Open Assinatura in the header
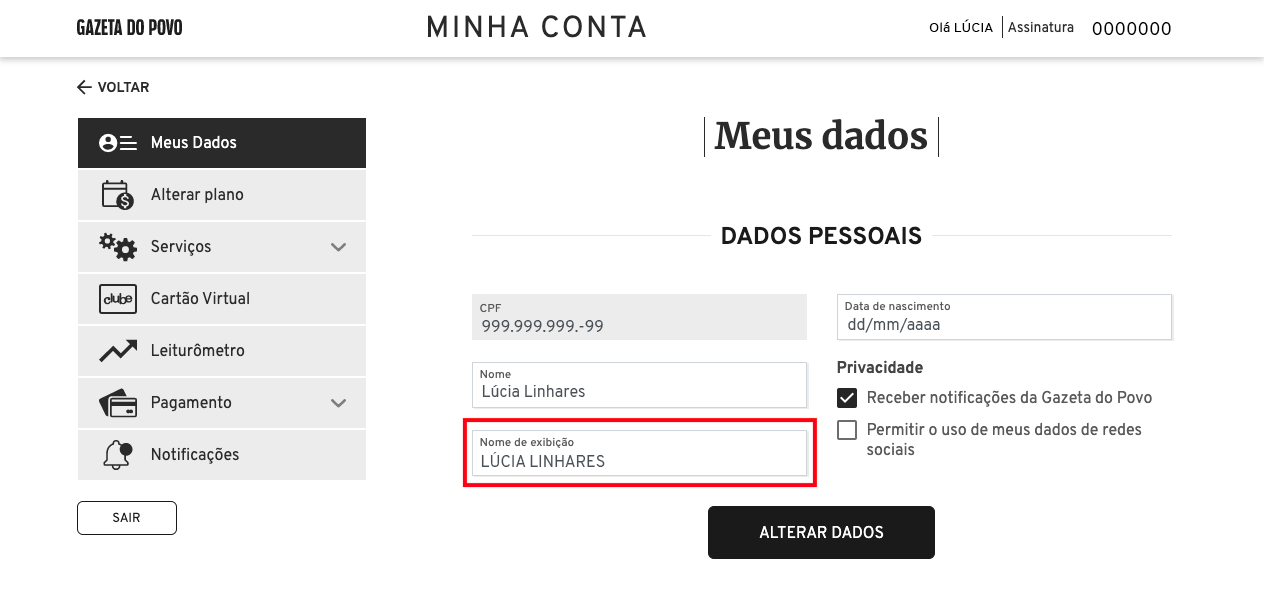The height and width of the screenshot is (606, 1264). pyautogui.click(x=1041, y=27)
